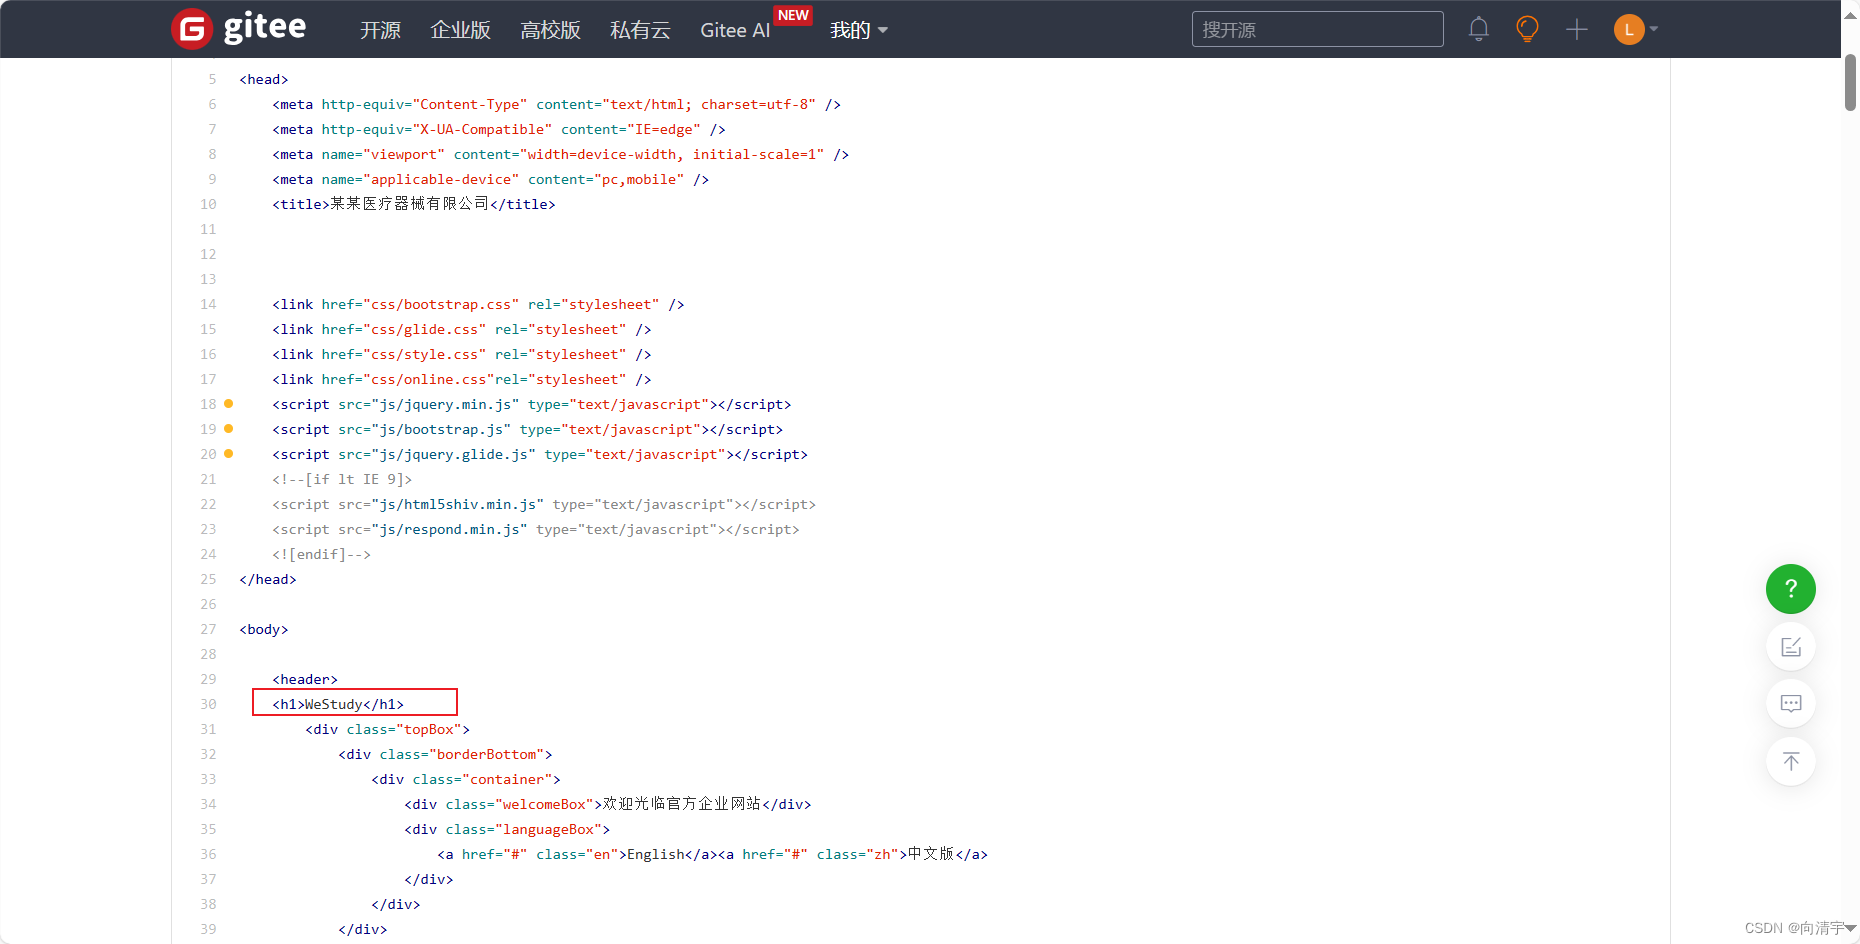Click the css/online.css link line
The image size is (1860, 944).
pyautogui.click(x=461, y=379)
